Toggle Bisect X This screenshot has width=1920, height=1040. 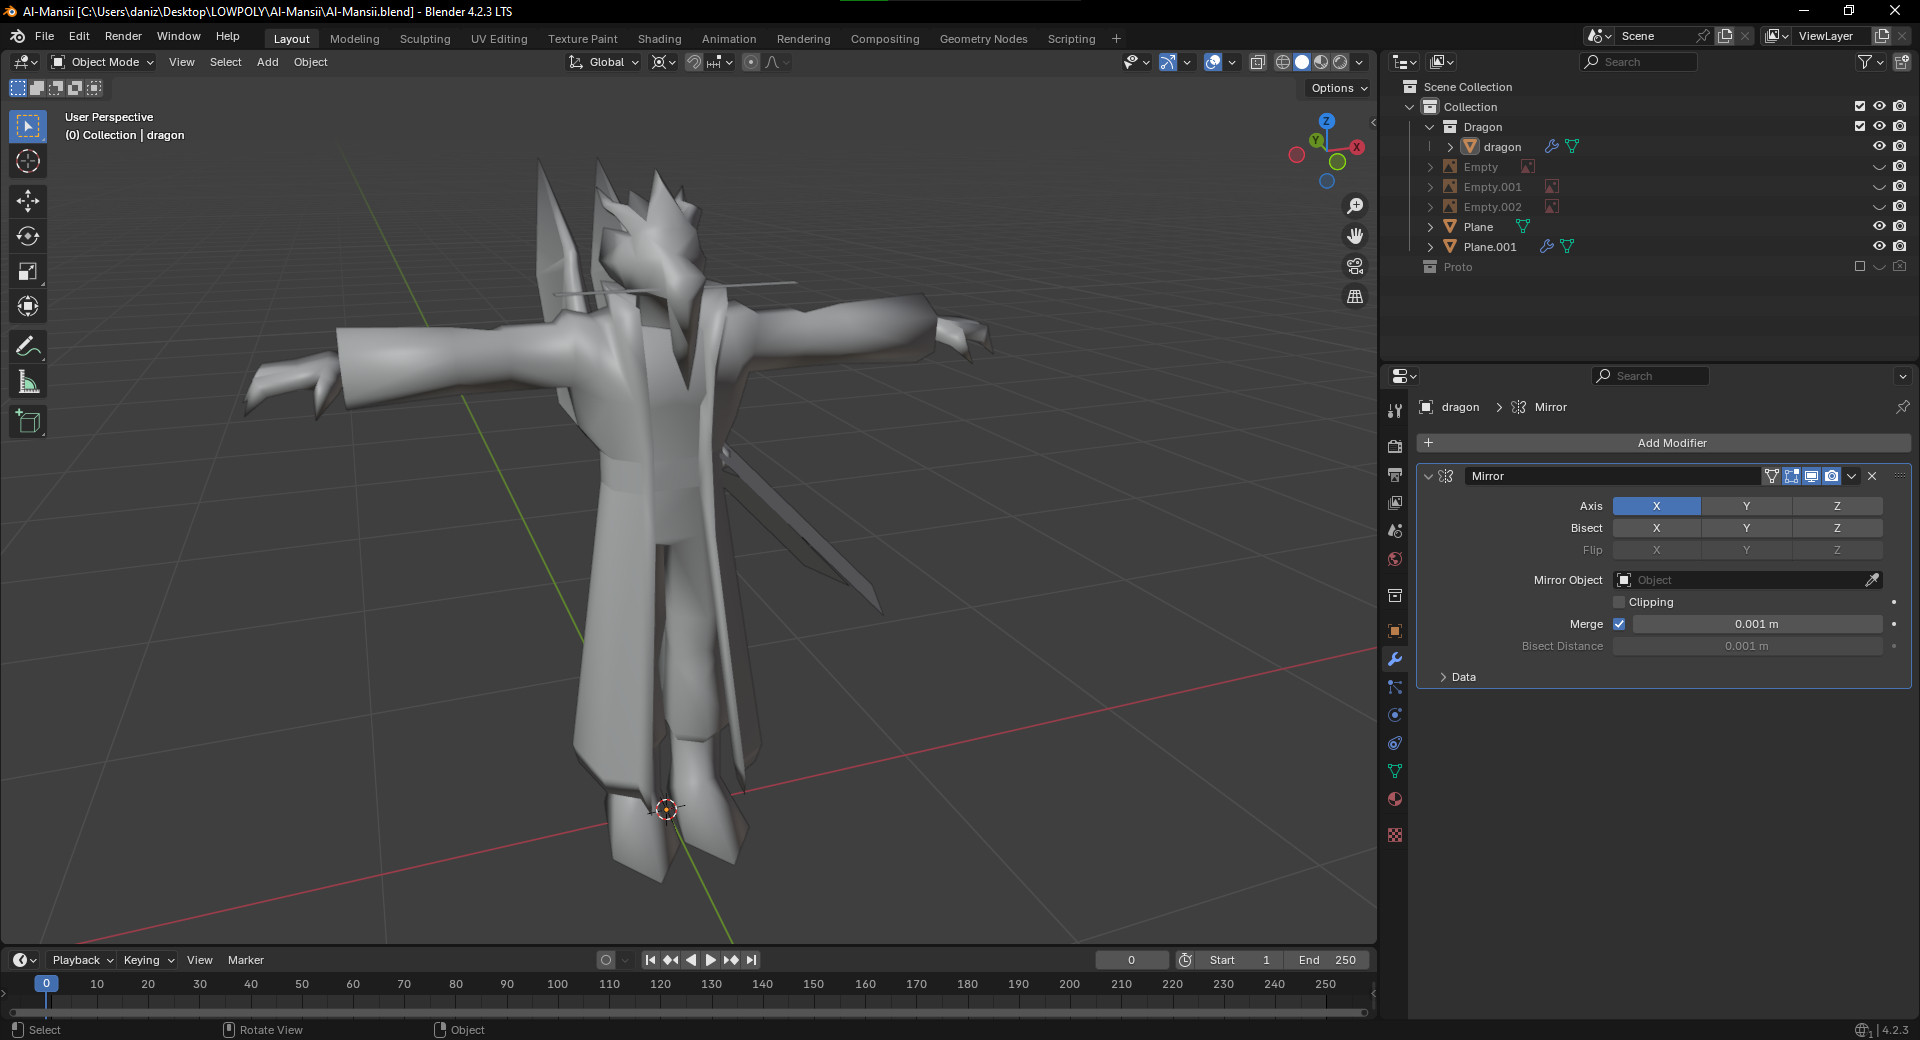[x=1656, y=528]
